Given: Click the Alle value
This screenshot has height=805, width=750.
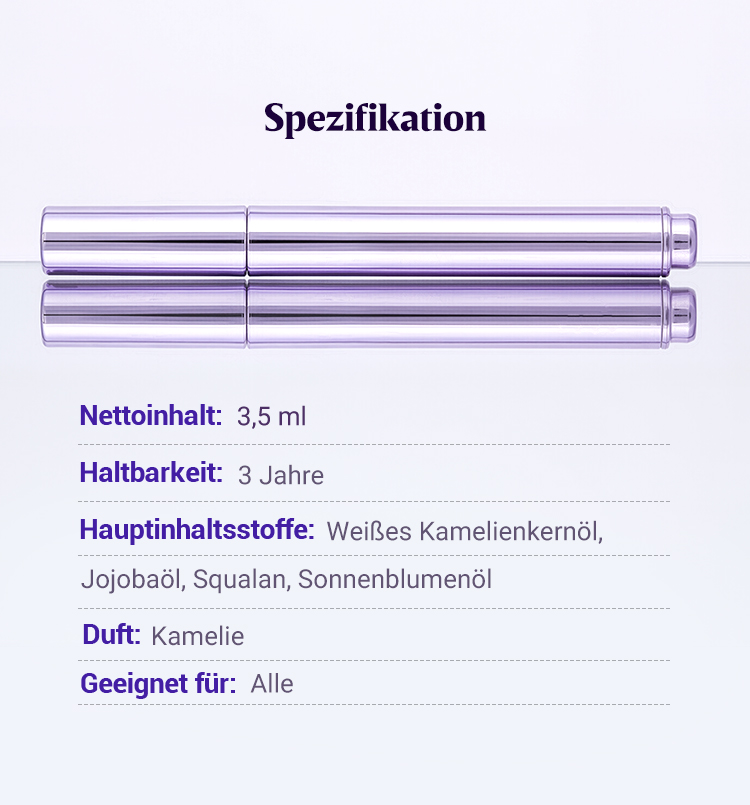Looking at the screenshot, I should click(x=272, y=685).
